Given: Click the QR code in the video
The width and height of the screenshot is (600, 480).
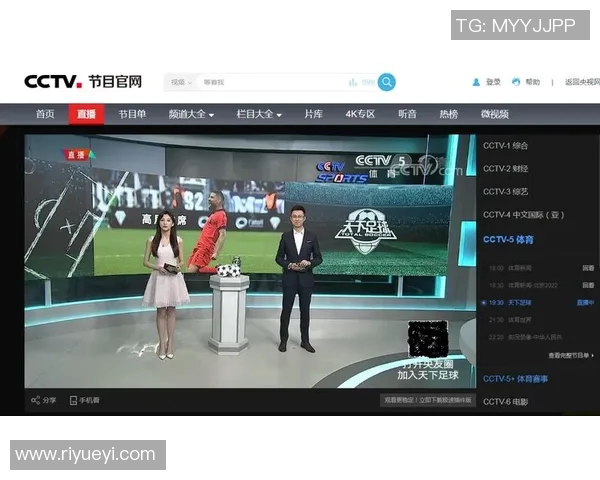Looking at the screenshot, I should (x=426, y=339).
